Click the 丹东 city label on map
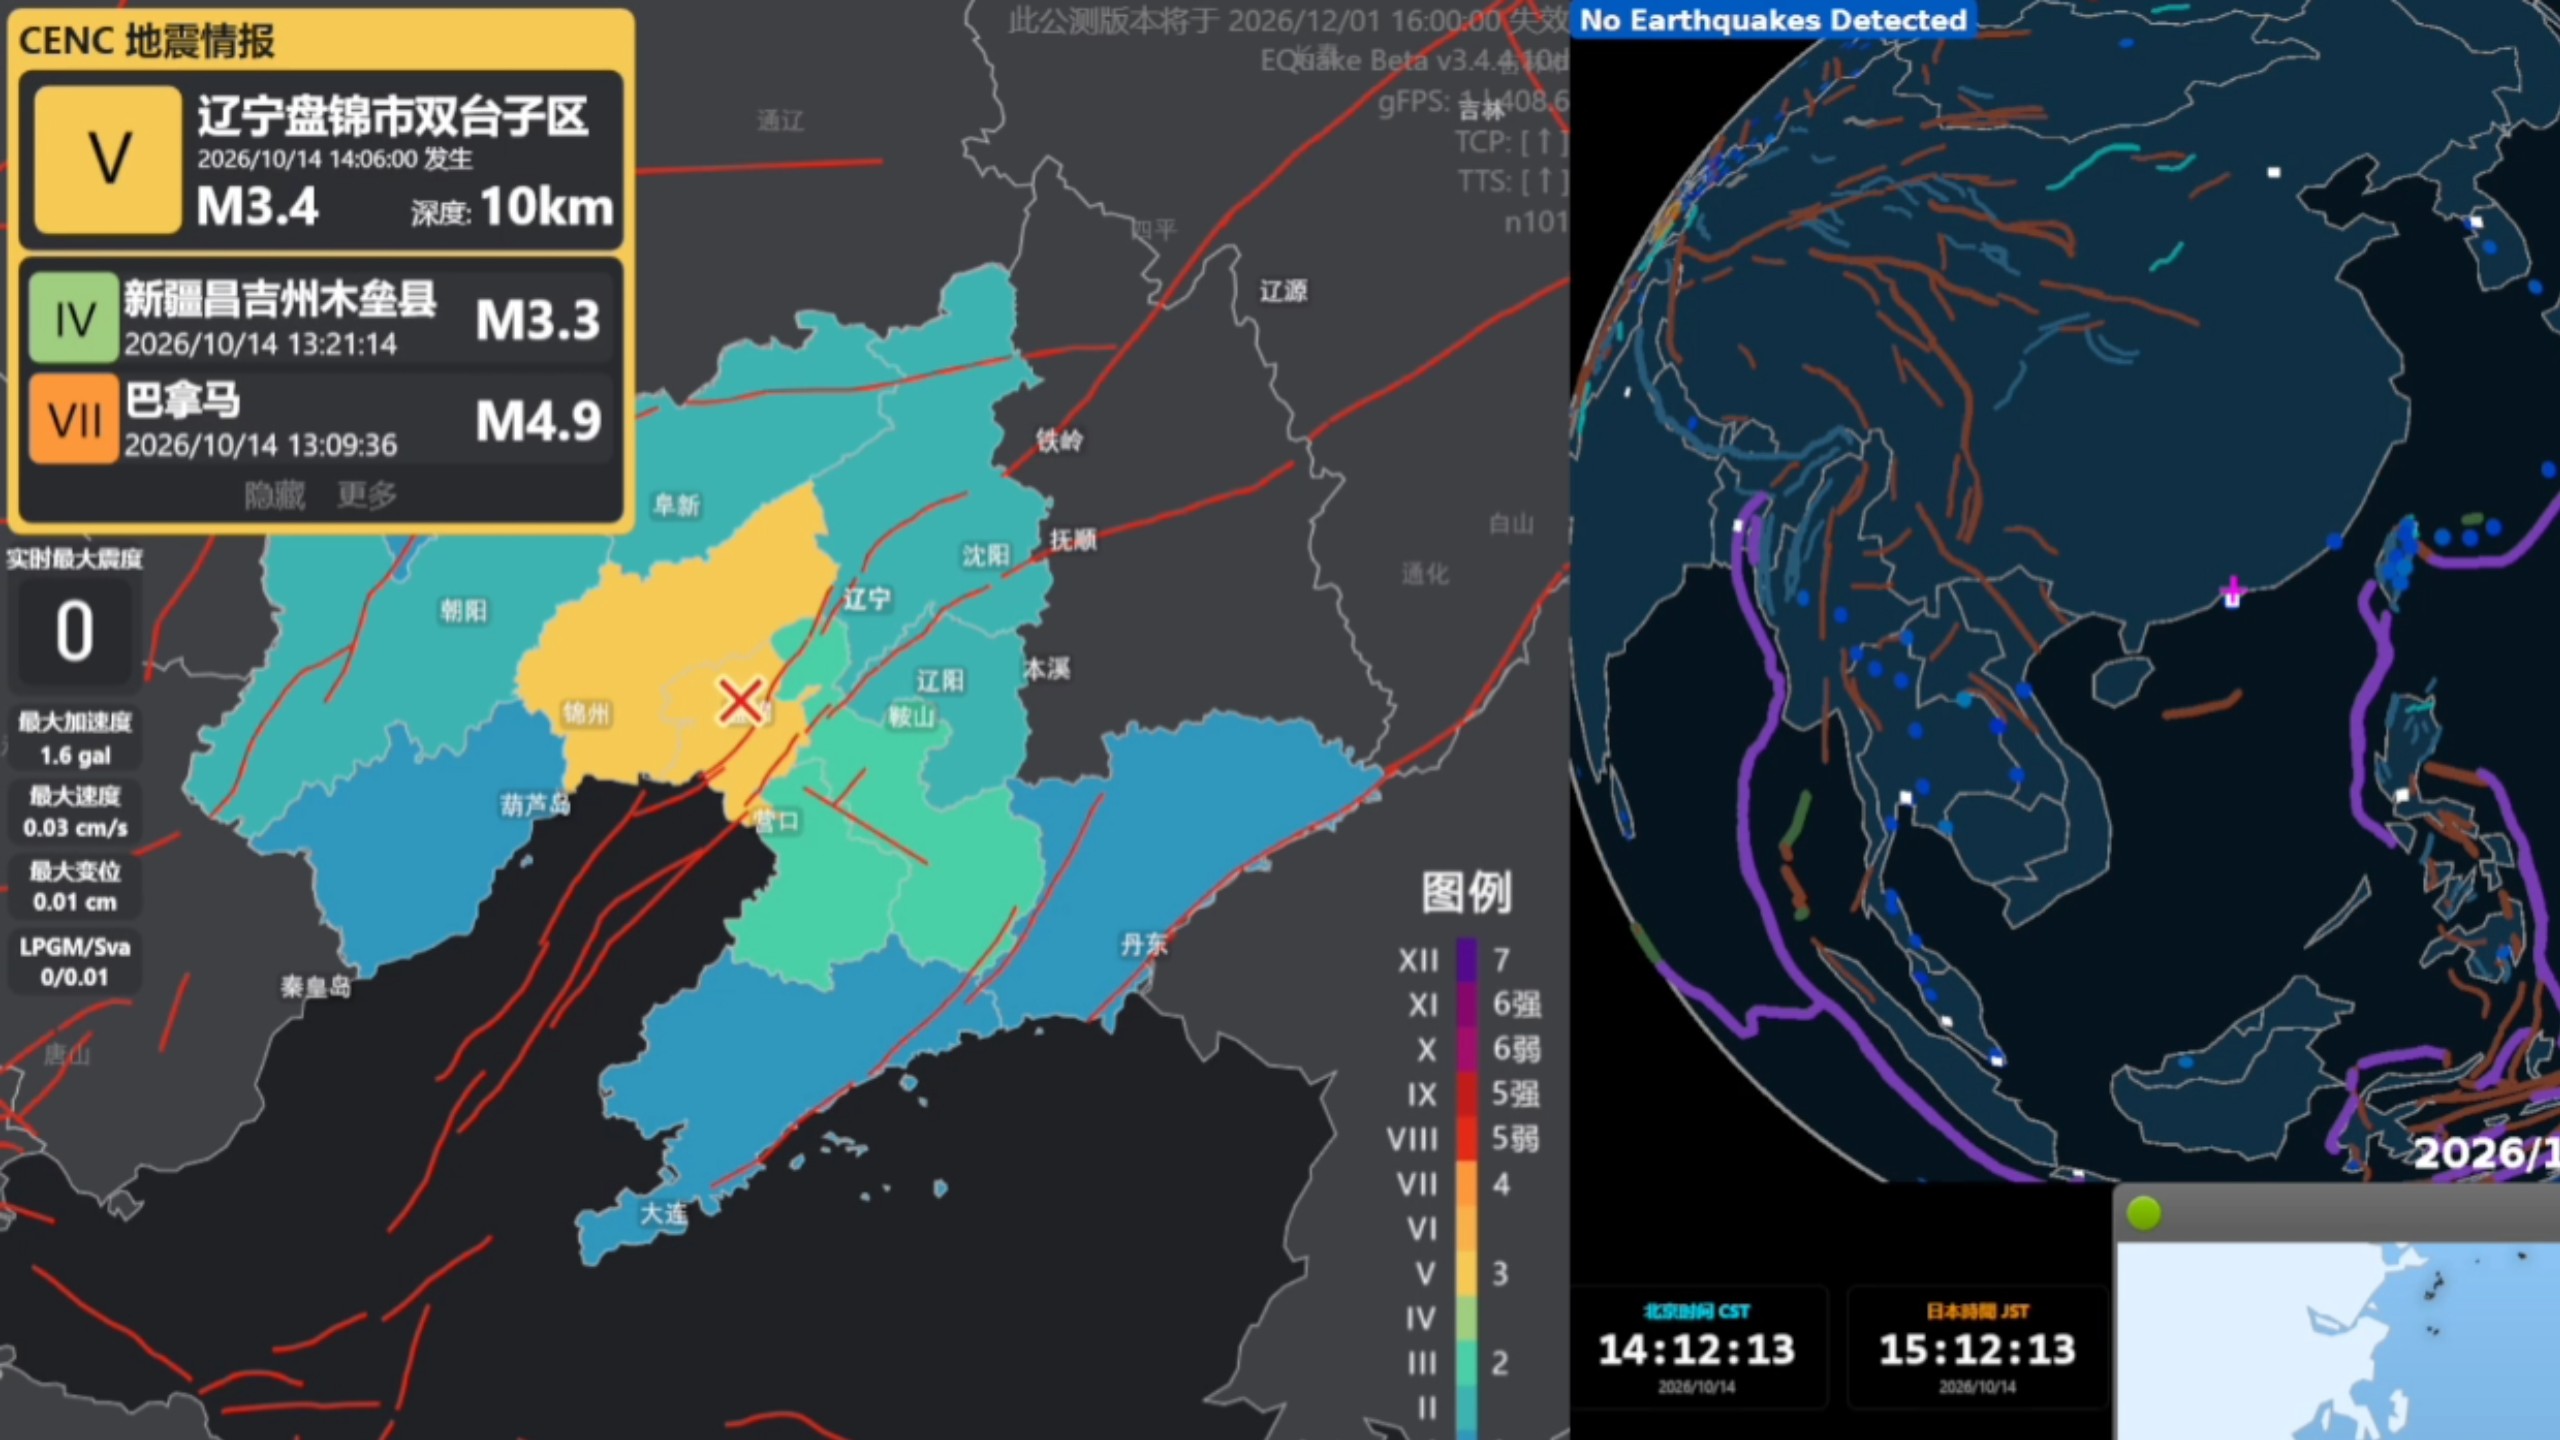 click(1143, 943)
